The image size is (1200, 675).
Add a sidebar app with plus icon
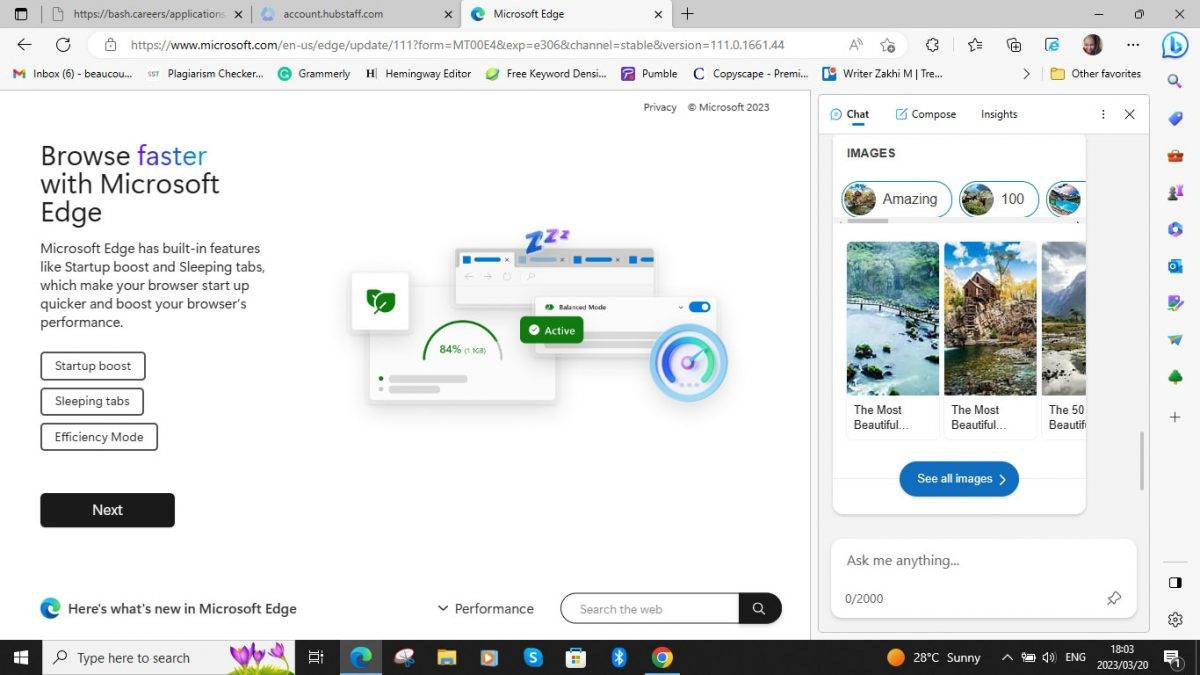coord(1175,416)
